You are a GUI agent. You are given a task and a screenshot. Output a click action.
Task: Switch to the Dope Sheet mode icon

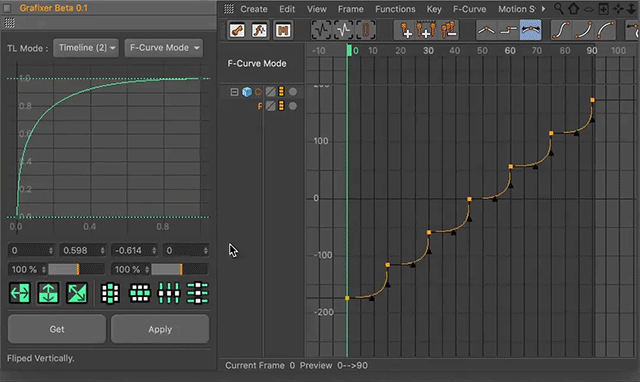click(x=237, y=30)
